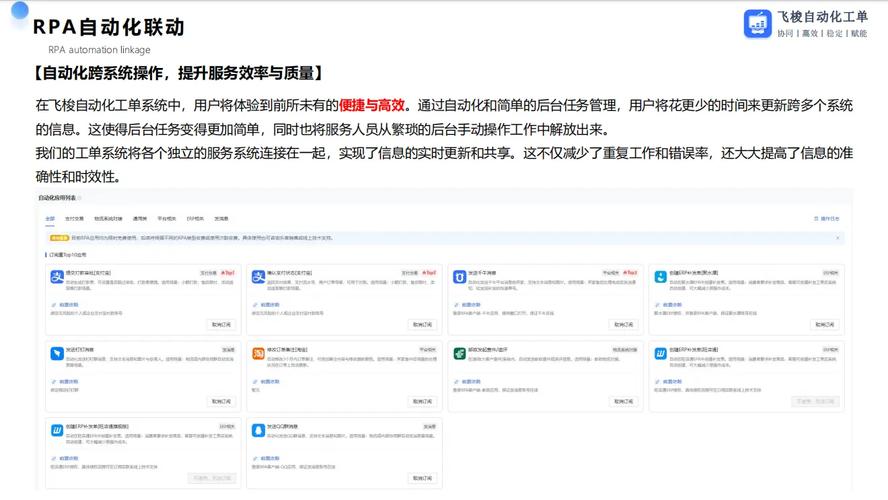Select the 旺店通 W icon in second row
Viewport: 888px width, 500px height.
point(660,353)
